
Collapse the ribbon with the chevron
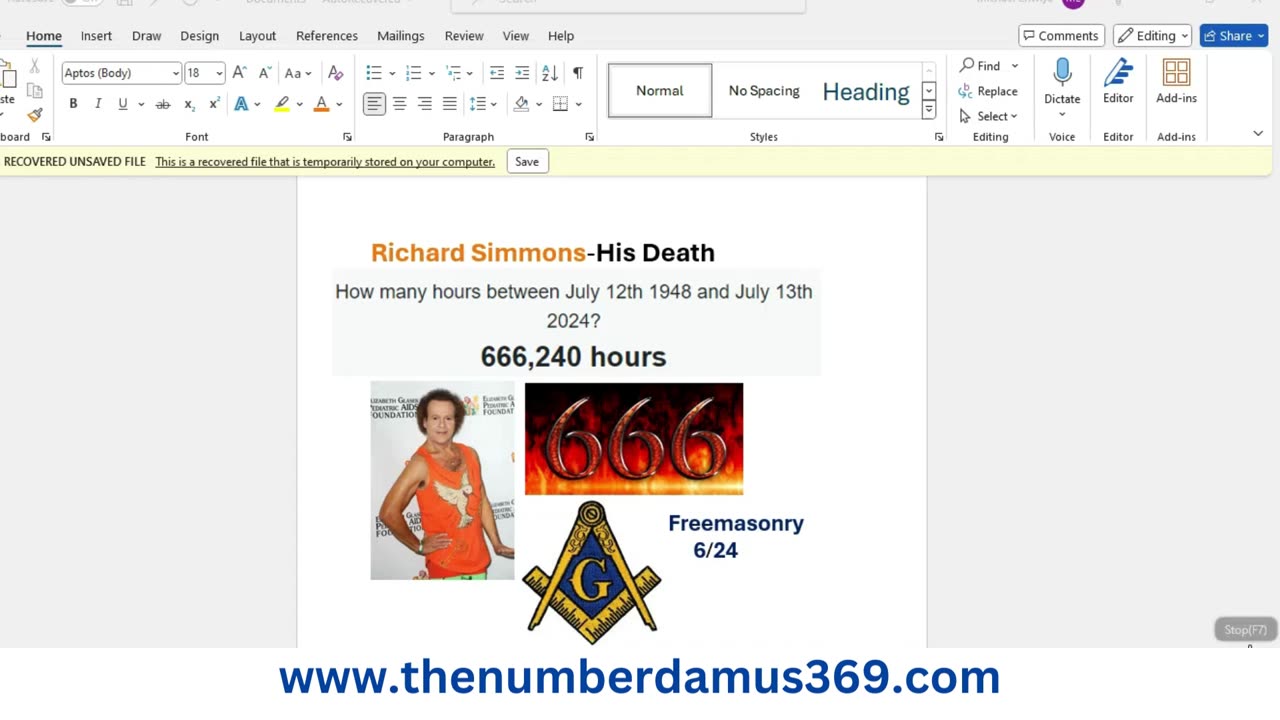[1258, 133]
